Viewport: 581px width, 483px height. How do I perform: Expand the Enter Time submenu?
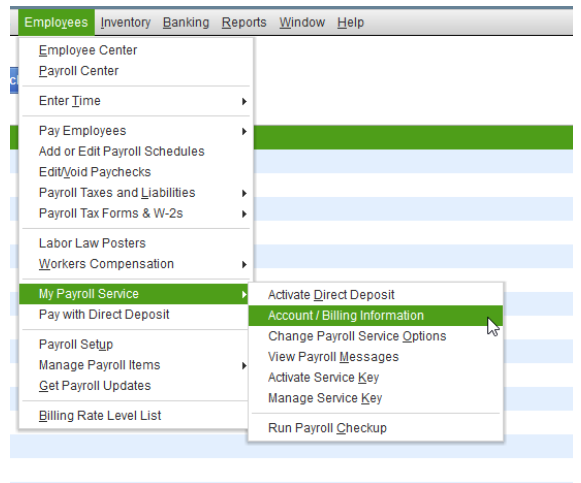136,101
